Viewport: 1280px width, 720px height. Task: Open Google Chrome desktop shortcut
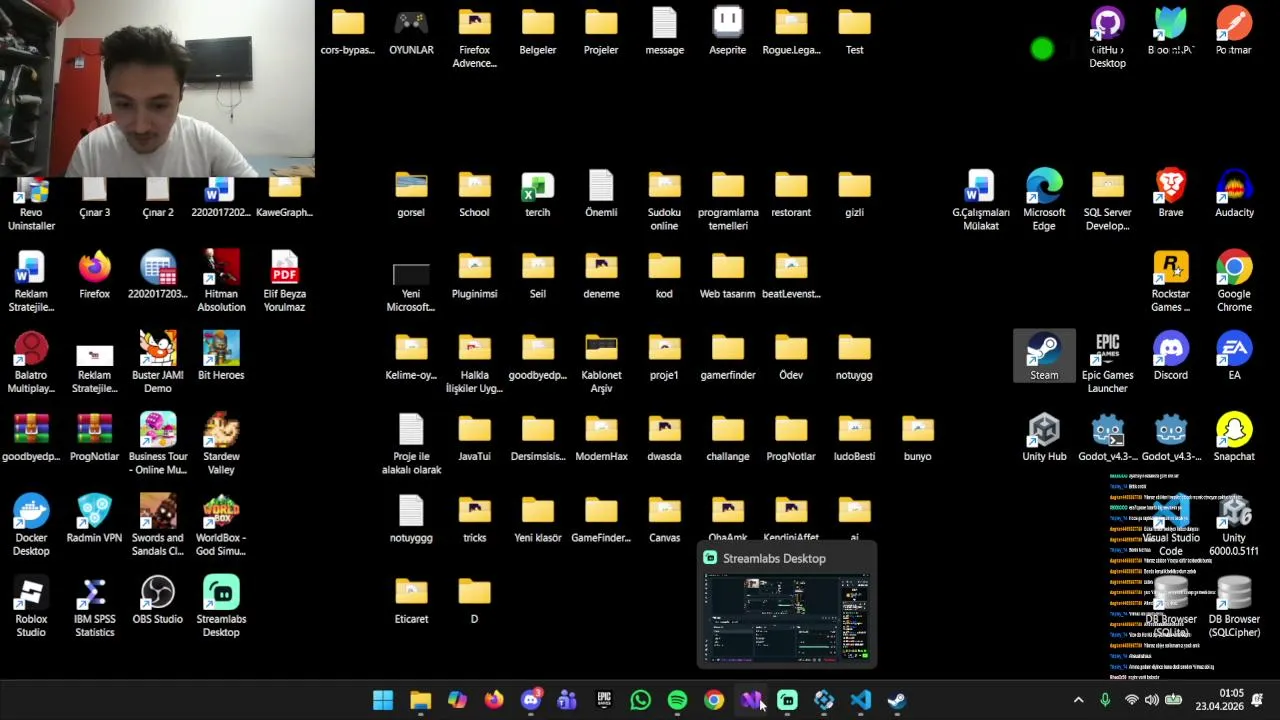point(1234,281)
